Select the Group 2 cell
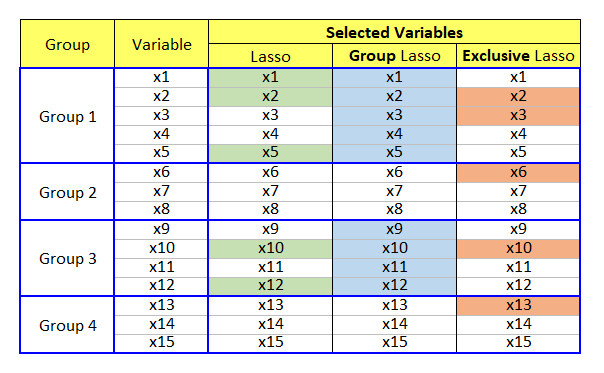 tap(67, 192)
